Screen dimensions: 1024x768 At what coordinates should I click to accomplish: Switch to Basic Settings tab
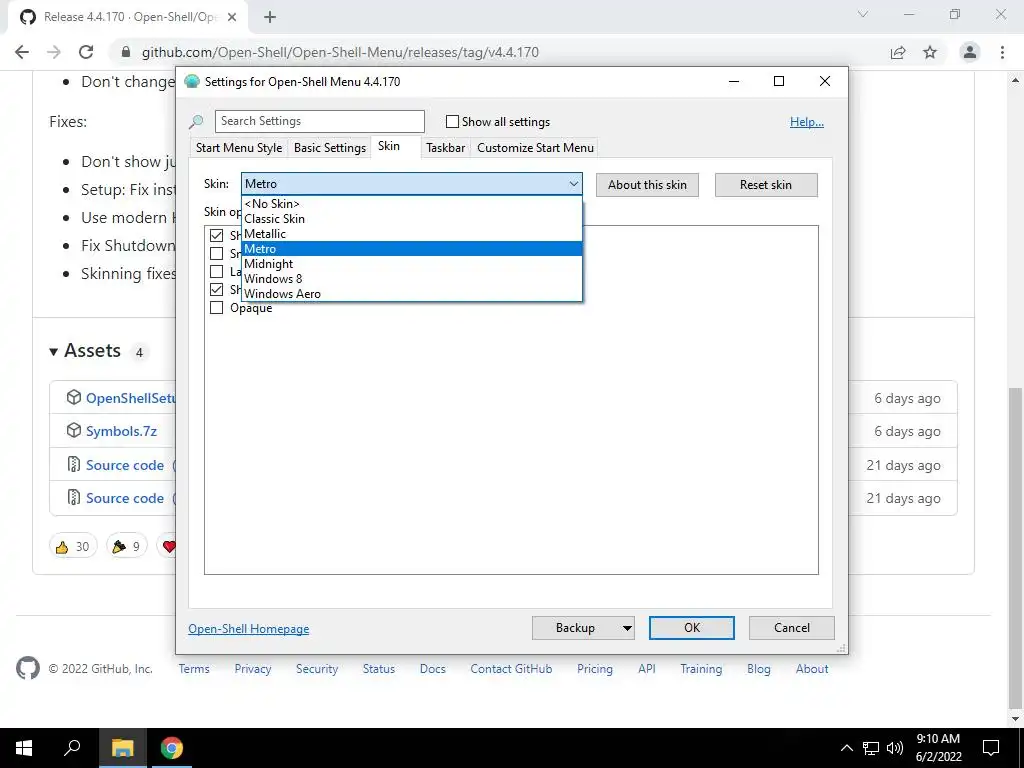(x=330, y=148)
